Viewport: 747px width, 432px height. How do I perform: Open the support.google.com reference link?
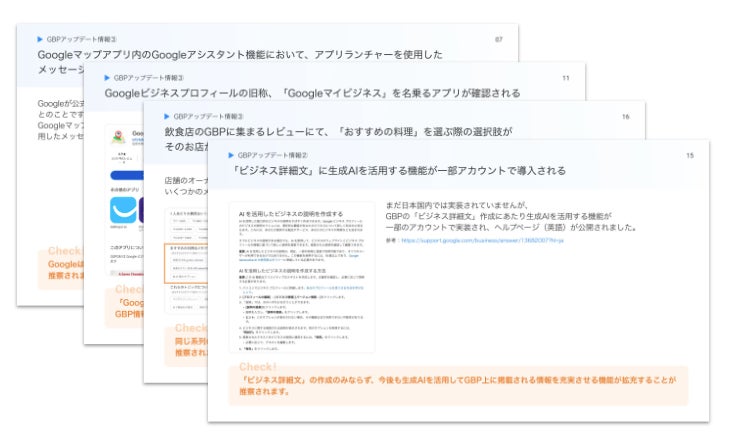click(x=482, y=241)
